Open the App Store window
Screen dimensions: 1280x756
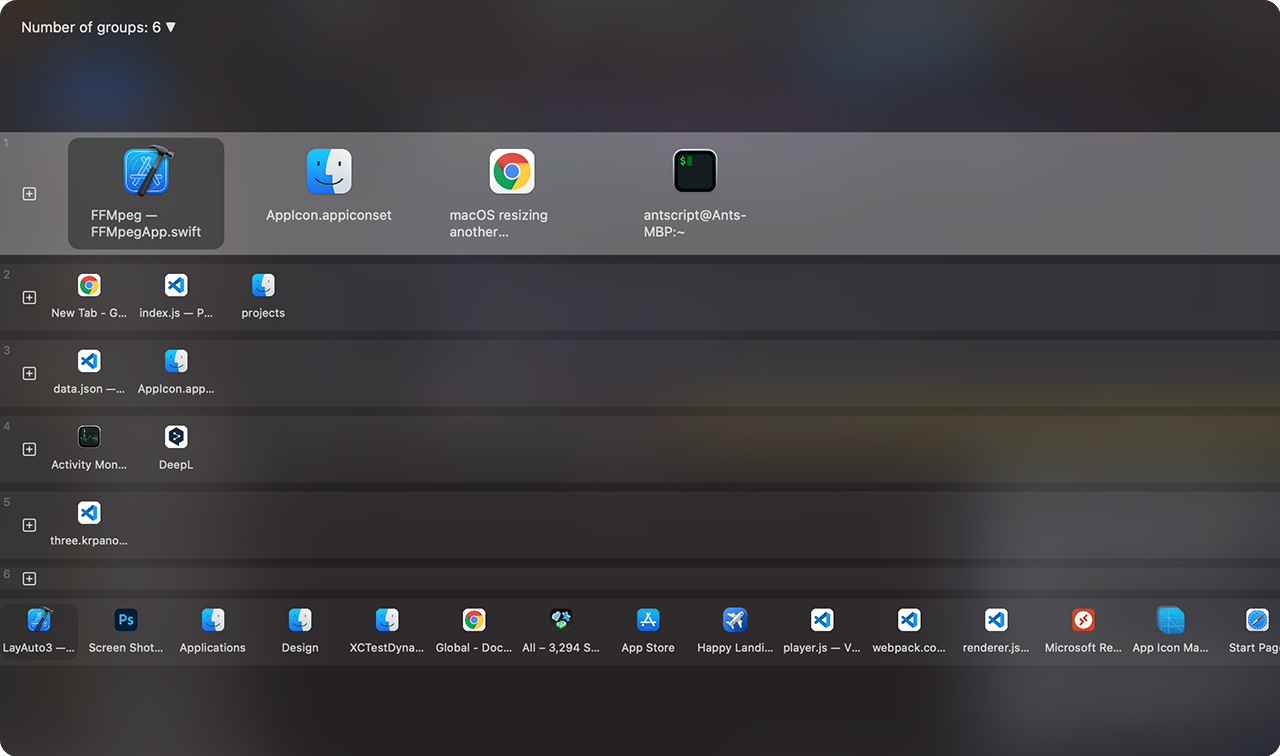click(x=648, y=631)
